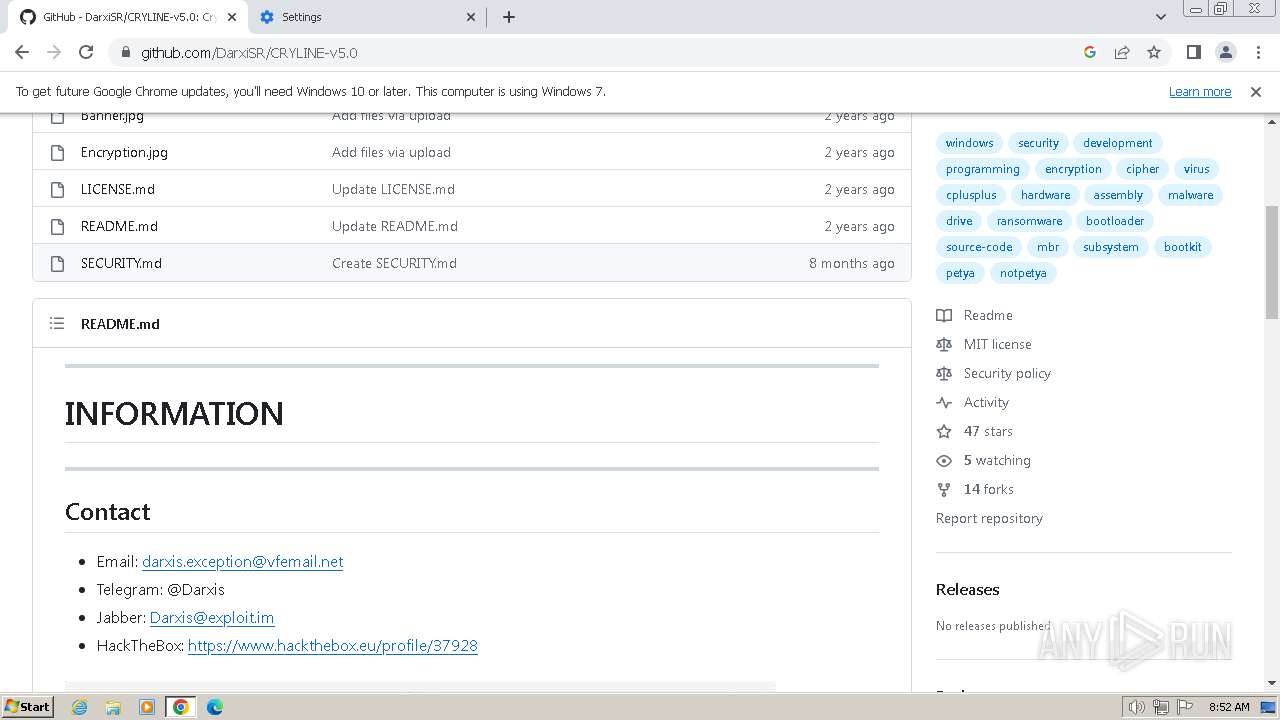Close the Settings tab

pos(472,17)
